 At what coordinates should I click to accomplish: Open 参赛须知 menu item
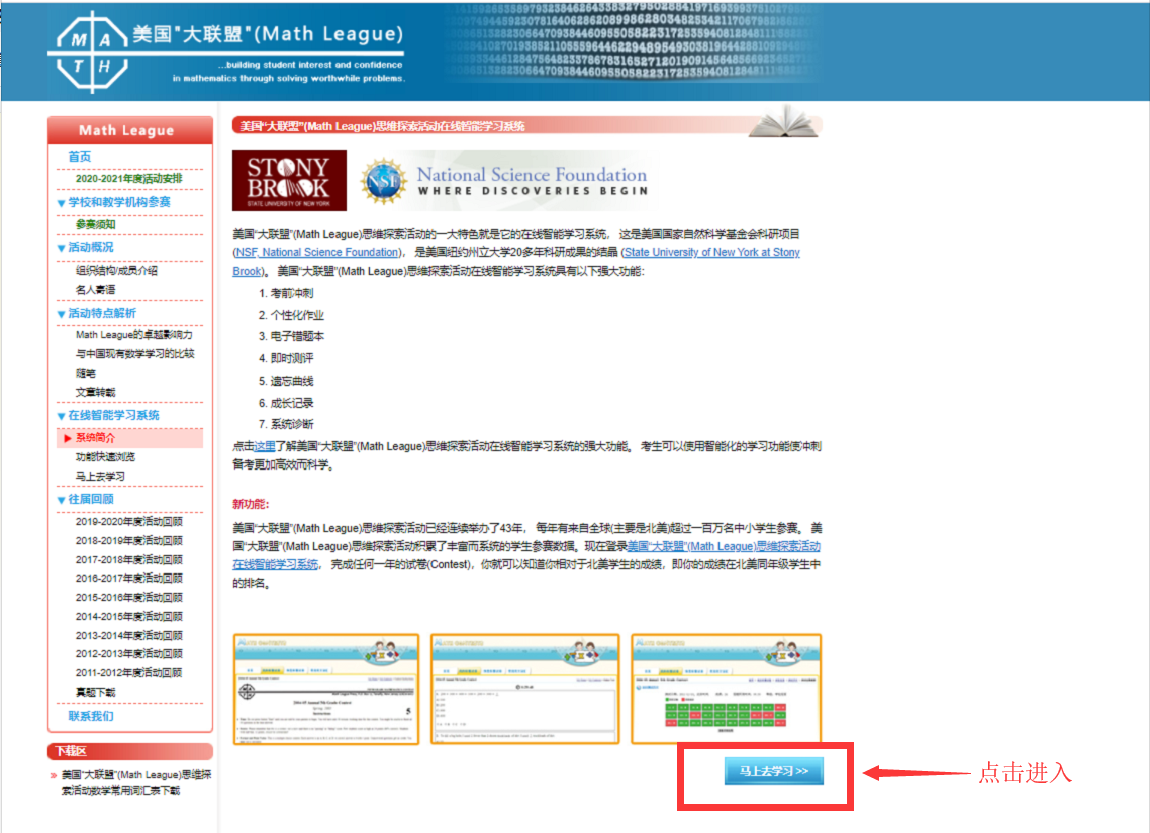95,224
